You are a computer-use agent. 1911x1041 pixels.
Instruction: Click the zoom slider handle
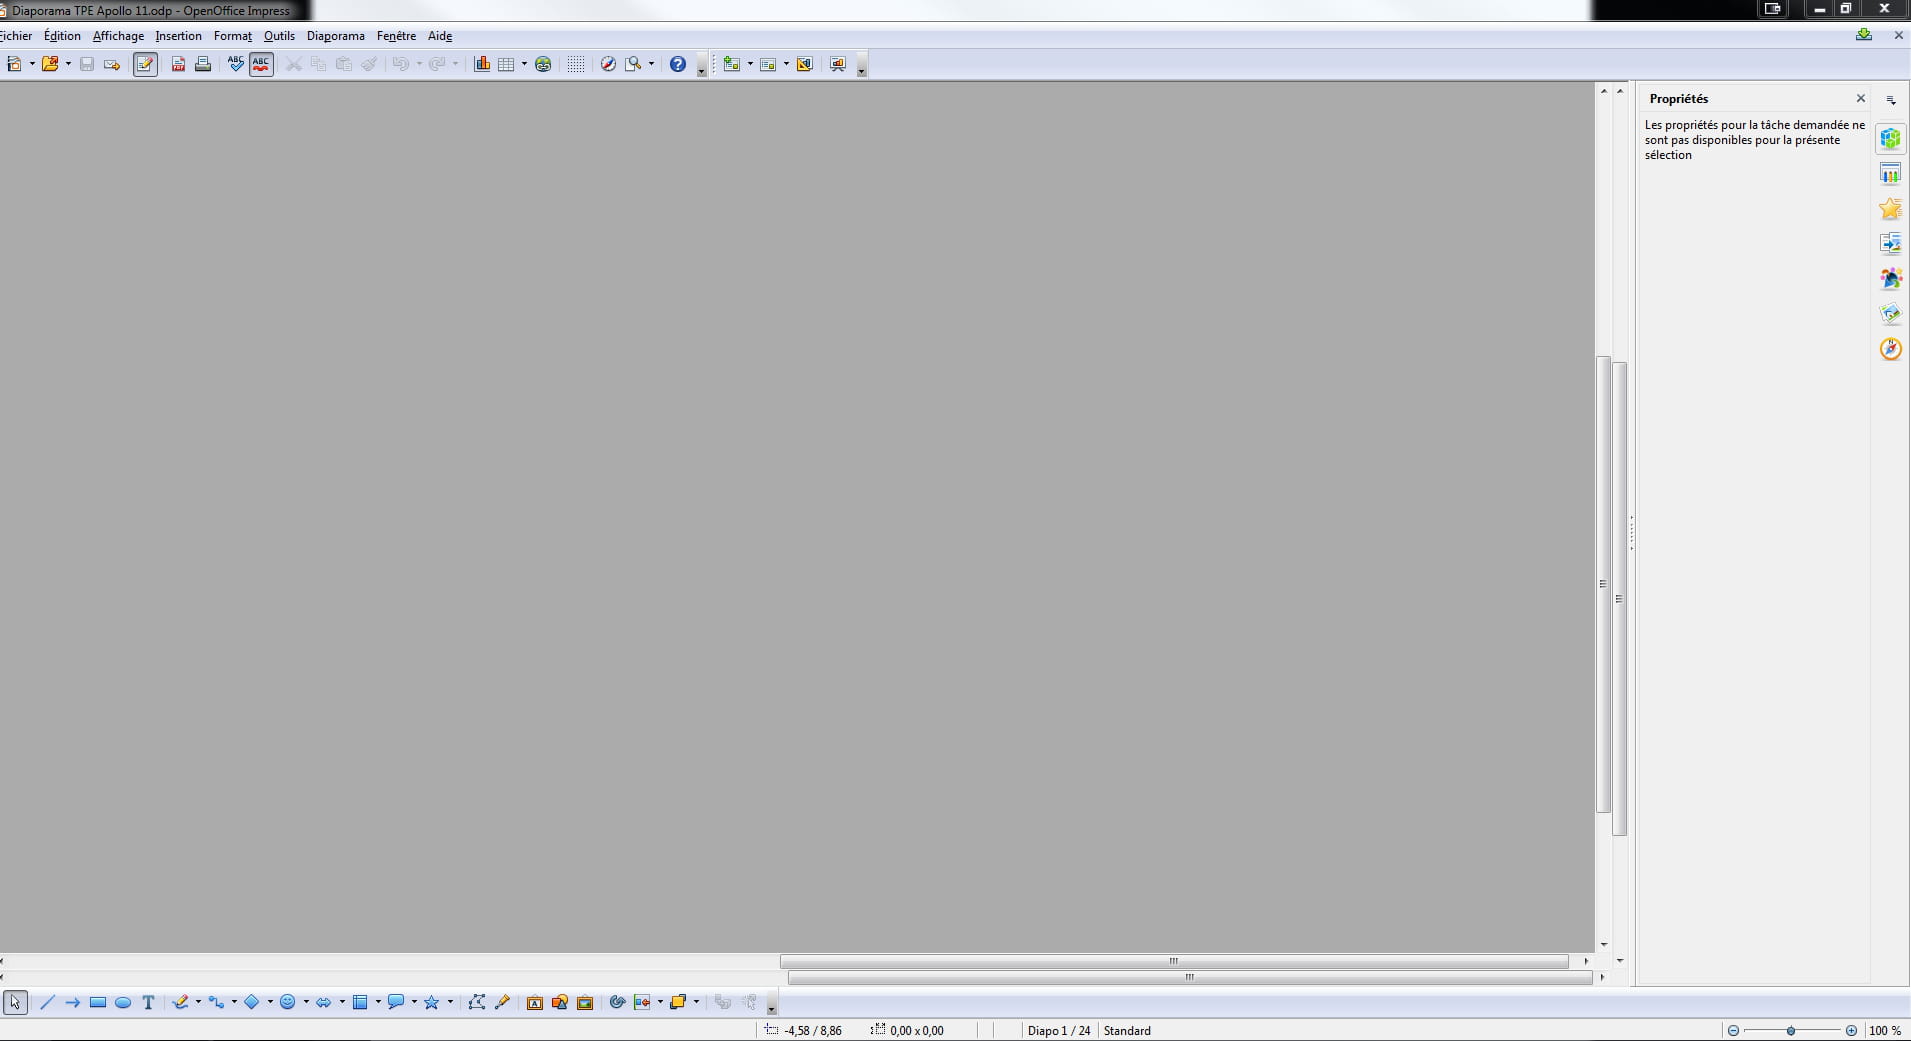1791,1030
